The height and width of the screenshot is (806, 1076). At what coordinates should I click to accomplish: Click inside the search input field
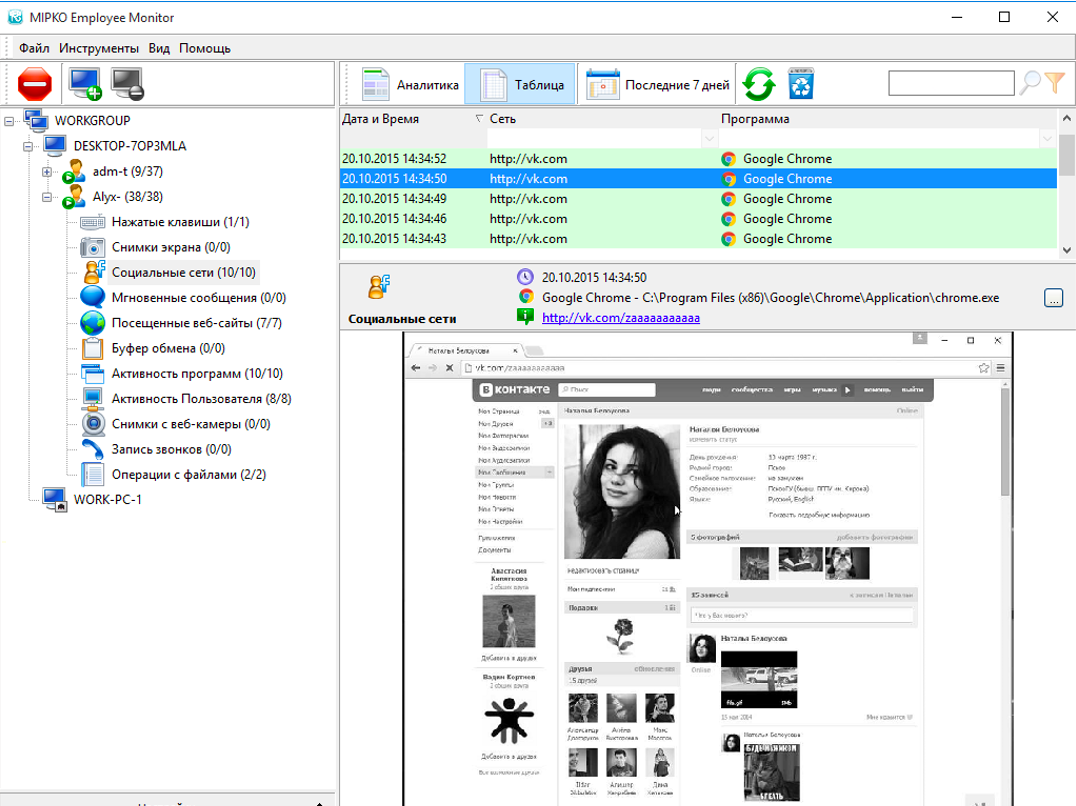[x=950, y=83]
